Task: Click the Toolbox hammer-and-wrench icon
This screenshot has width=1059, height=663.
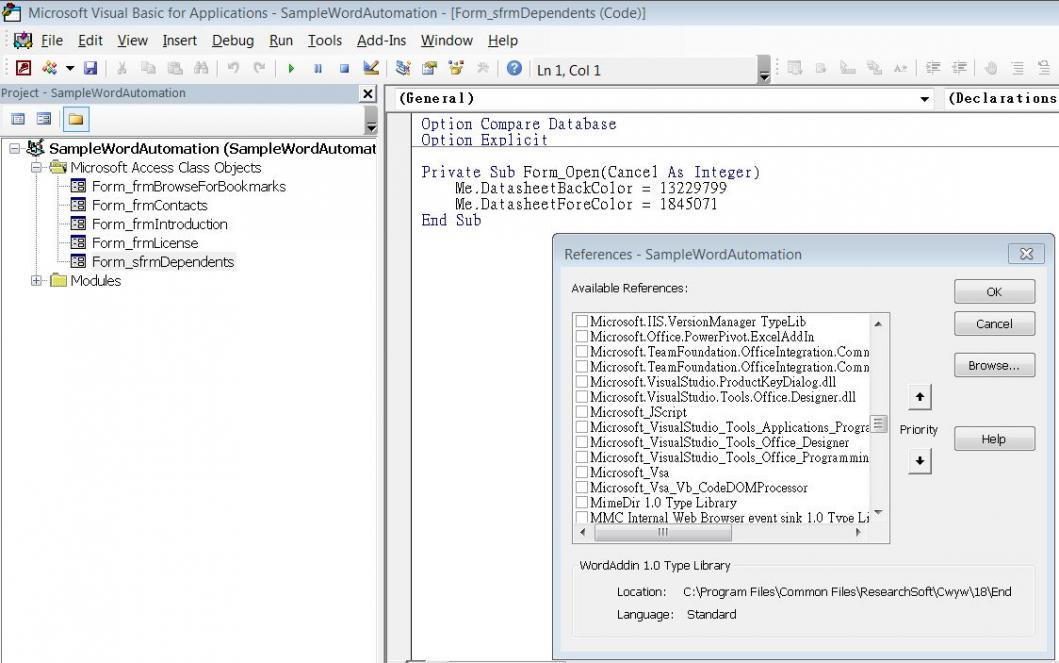Action: 482,68
